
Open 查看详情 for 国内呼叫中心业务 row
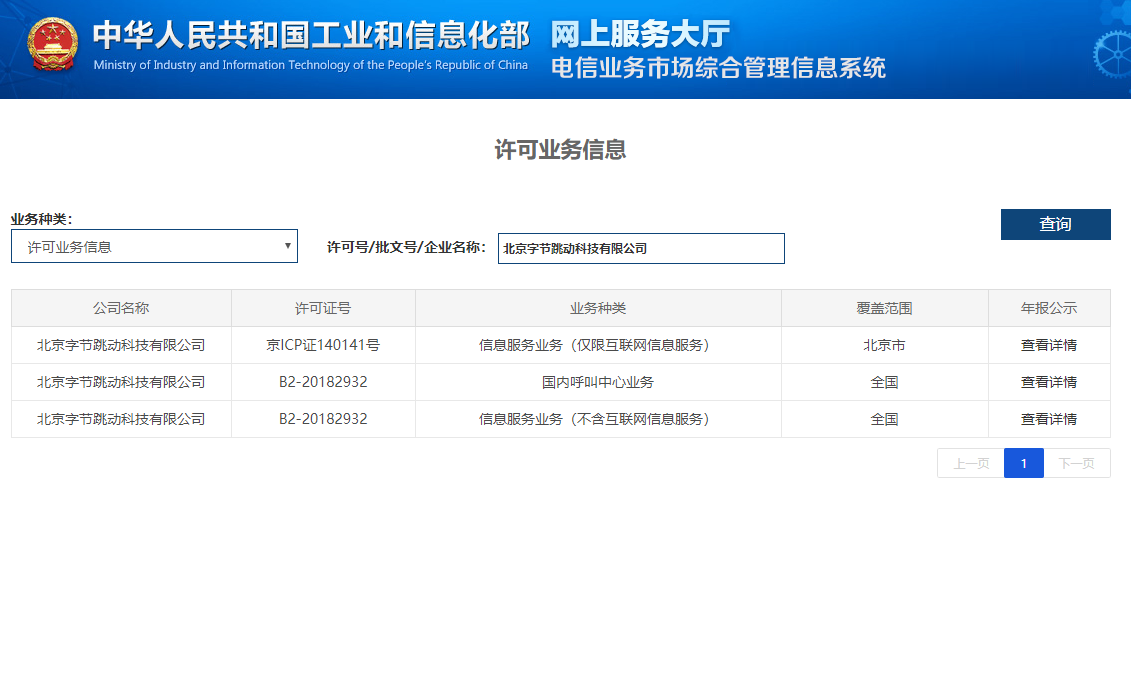click(1048, 382)
